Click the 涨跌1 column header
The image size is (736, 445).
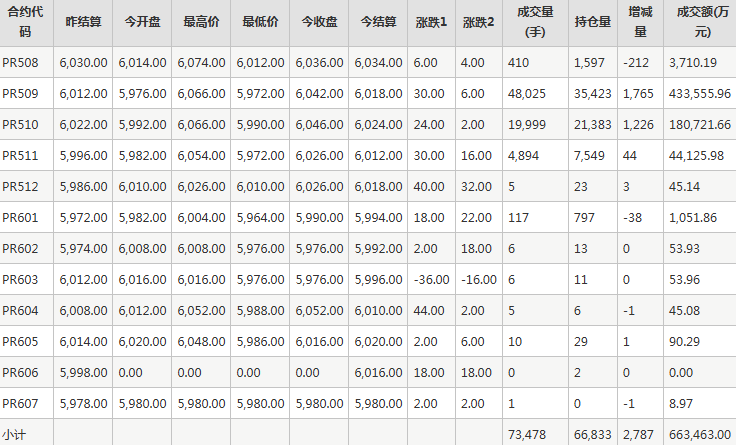tap(431, 22)
